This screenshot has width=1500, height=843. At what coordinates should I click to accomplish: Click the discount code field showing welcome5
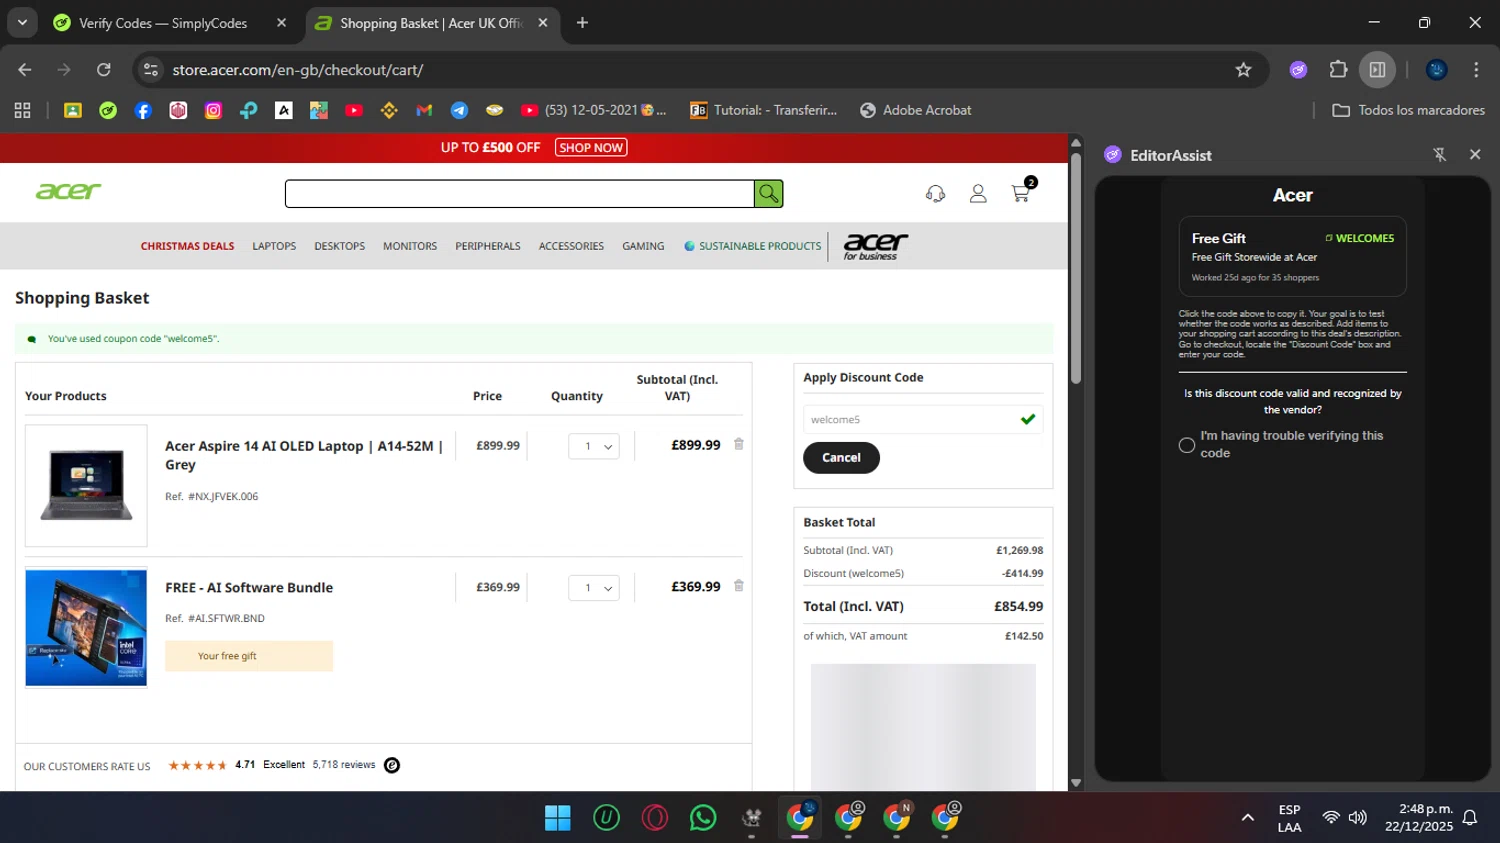point(923,420)
